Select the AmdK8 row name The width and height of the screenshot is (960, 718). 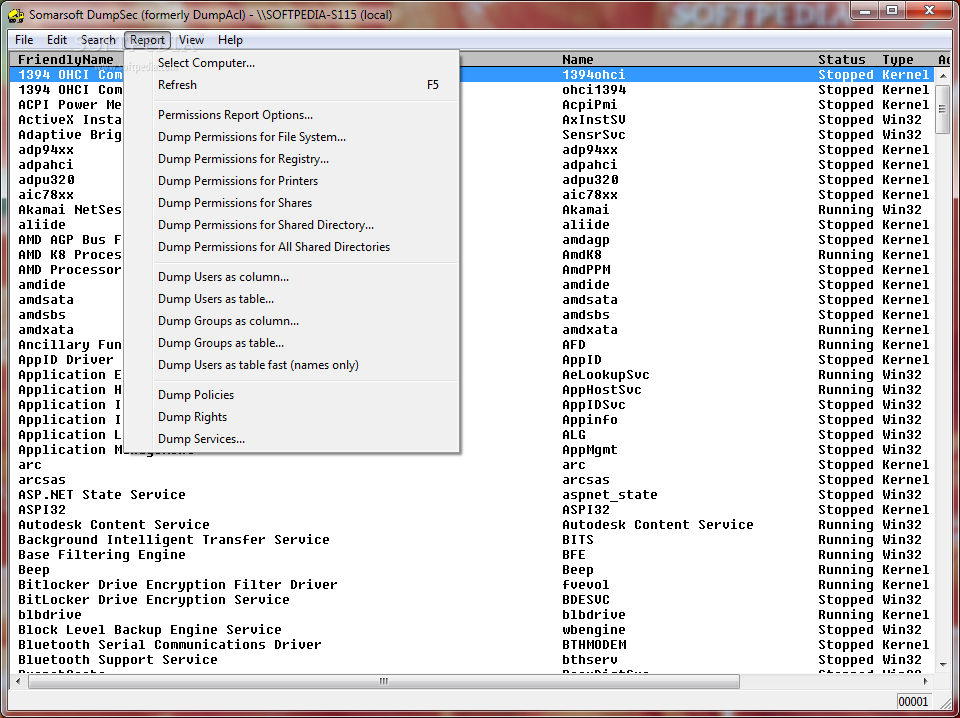[582, 255]
